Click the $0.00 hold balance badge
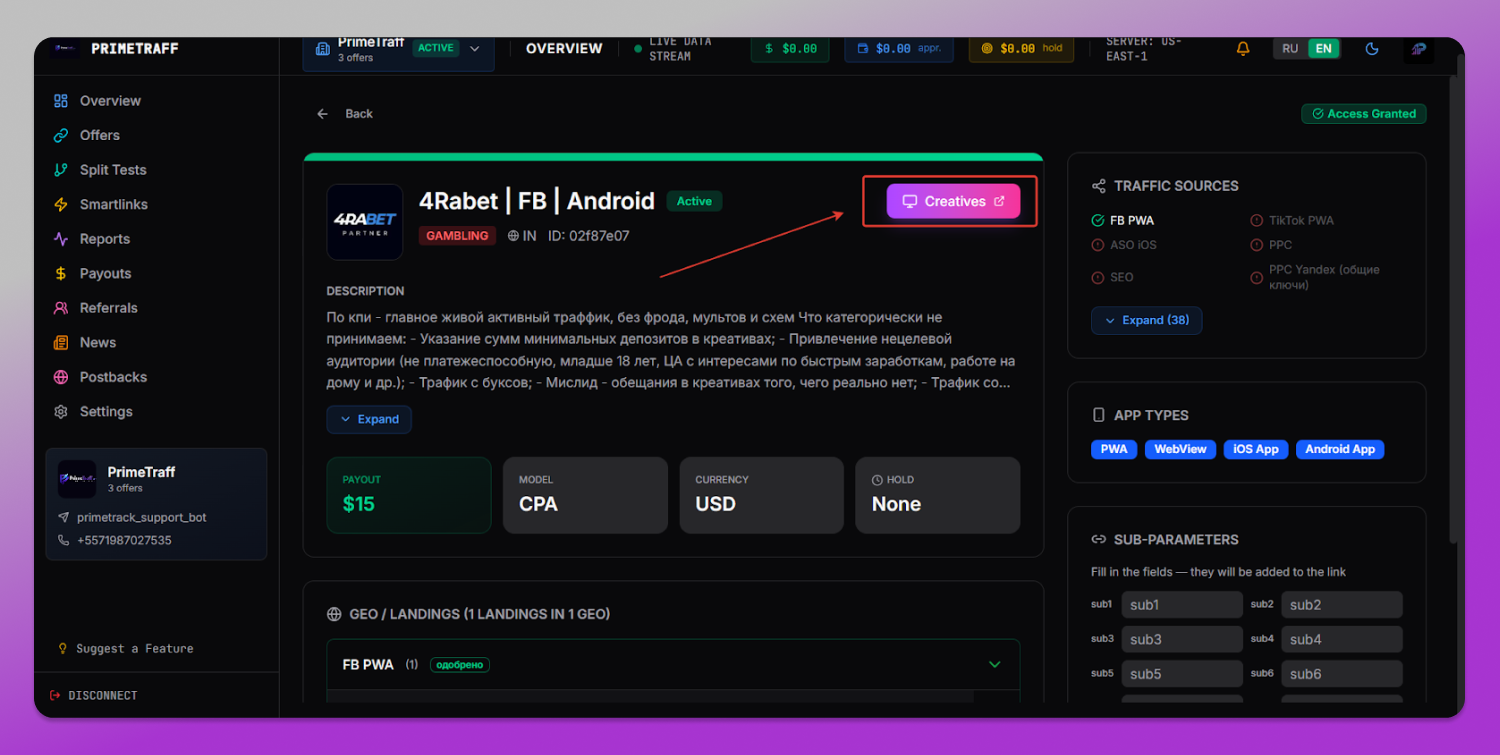 tap(1021, 48)
